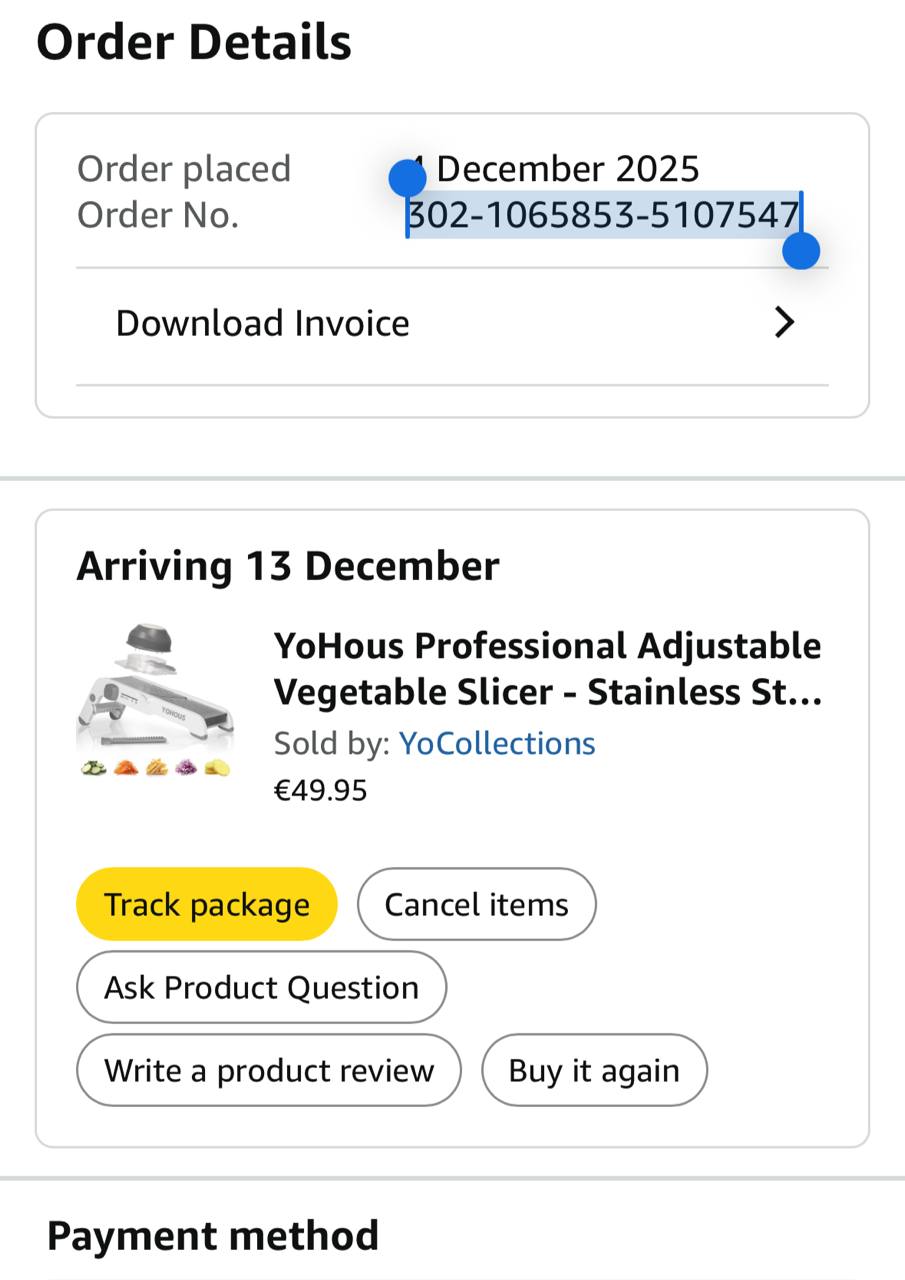Tap the Order placed label
This screenshot has width=905, height=1280.
coord(184,169)
